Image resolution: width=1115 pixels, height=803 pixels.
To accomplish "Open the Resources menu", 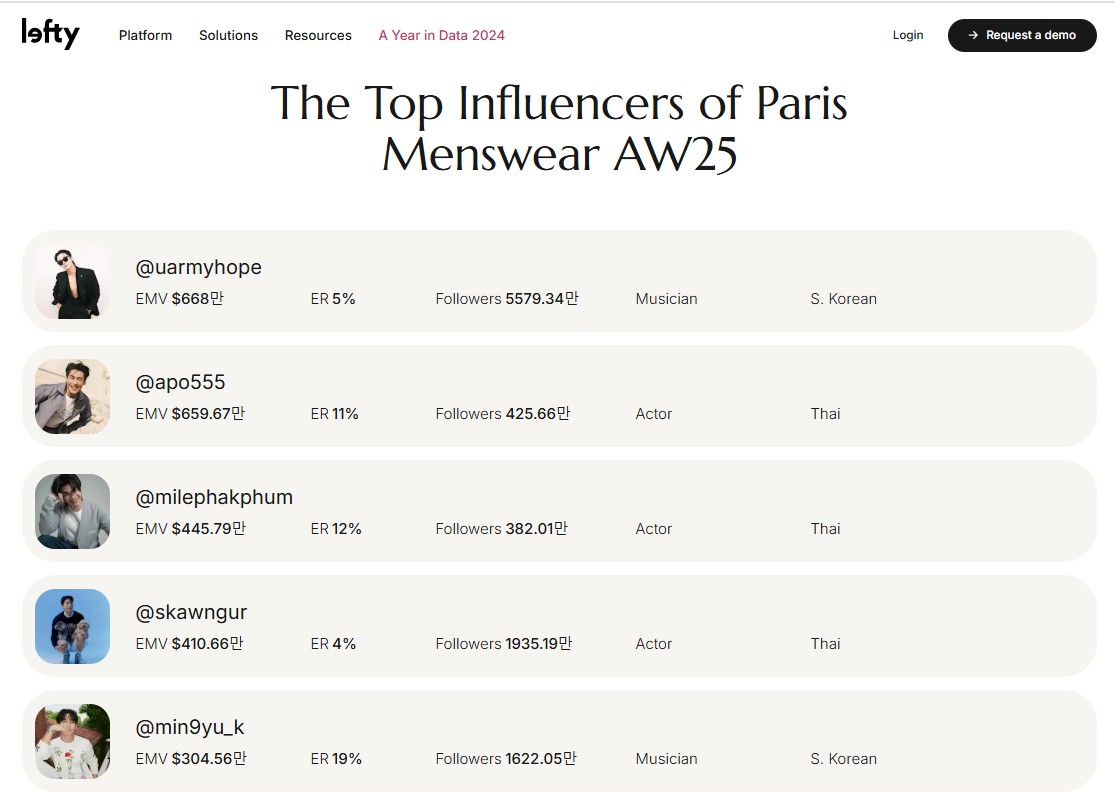I will [318, 35].
